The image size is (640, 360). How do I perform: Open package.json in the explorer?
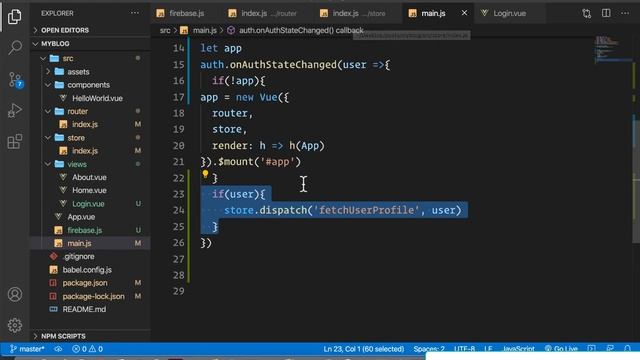[x=85, y=283]
